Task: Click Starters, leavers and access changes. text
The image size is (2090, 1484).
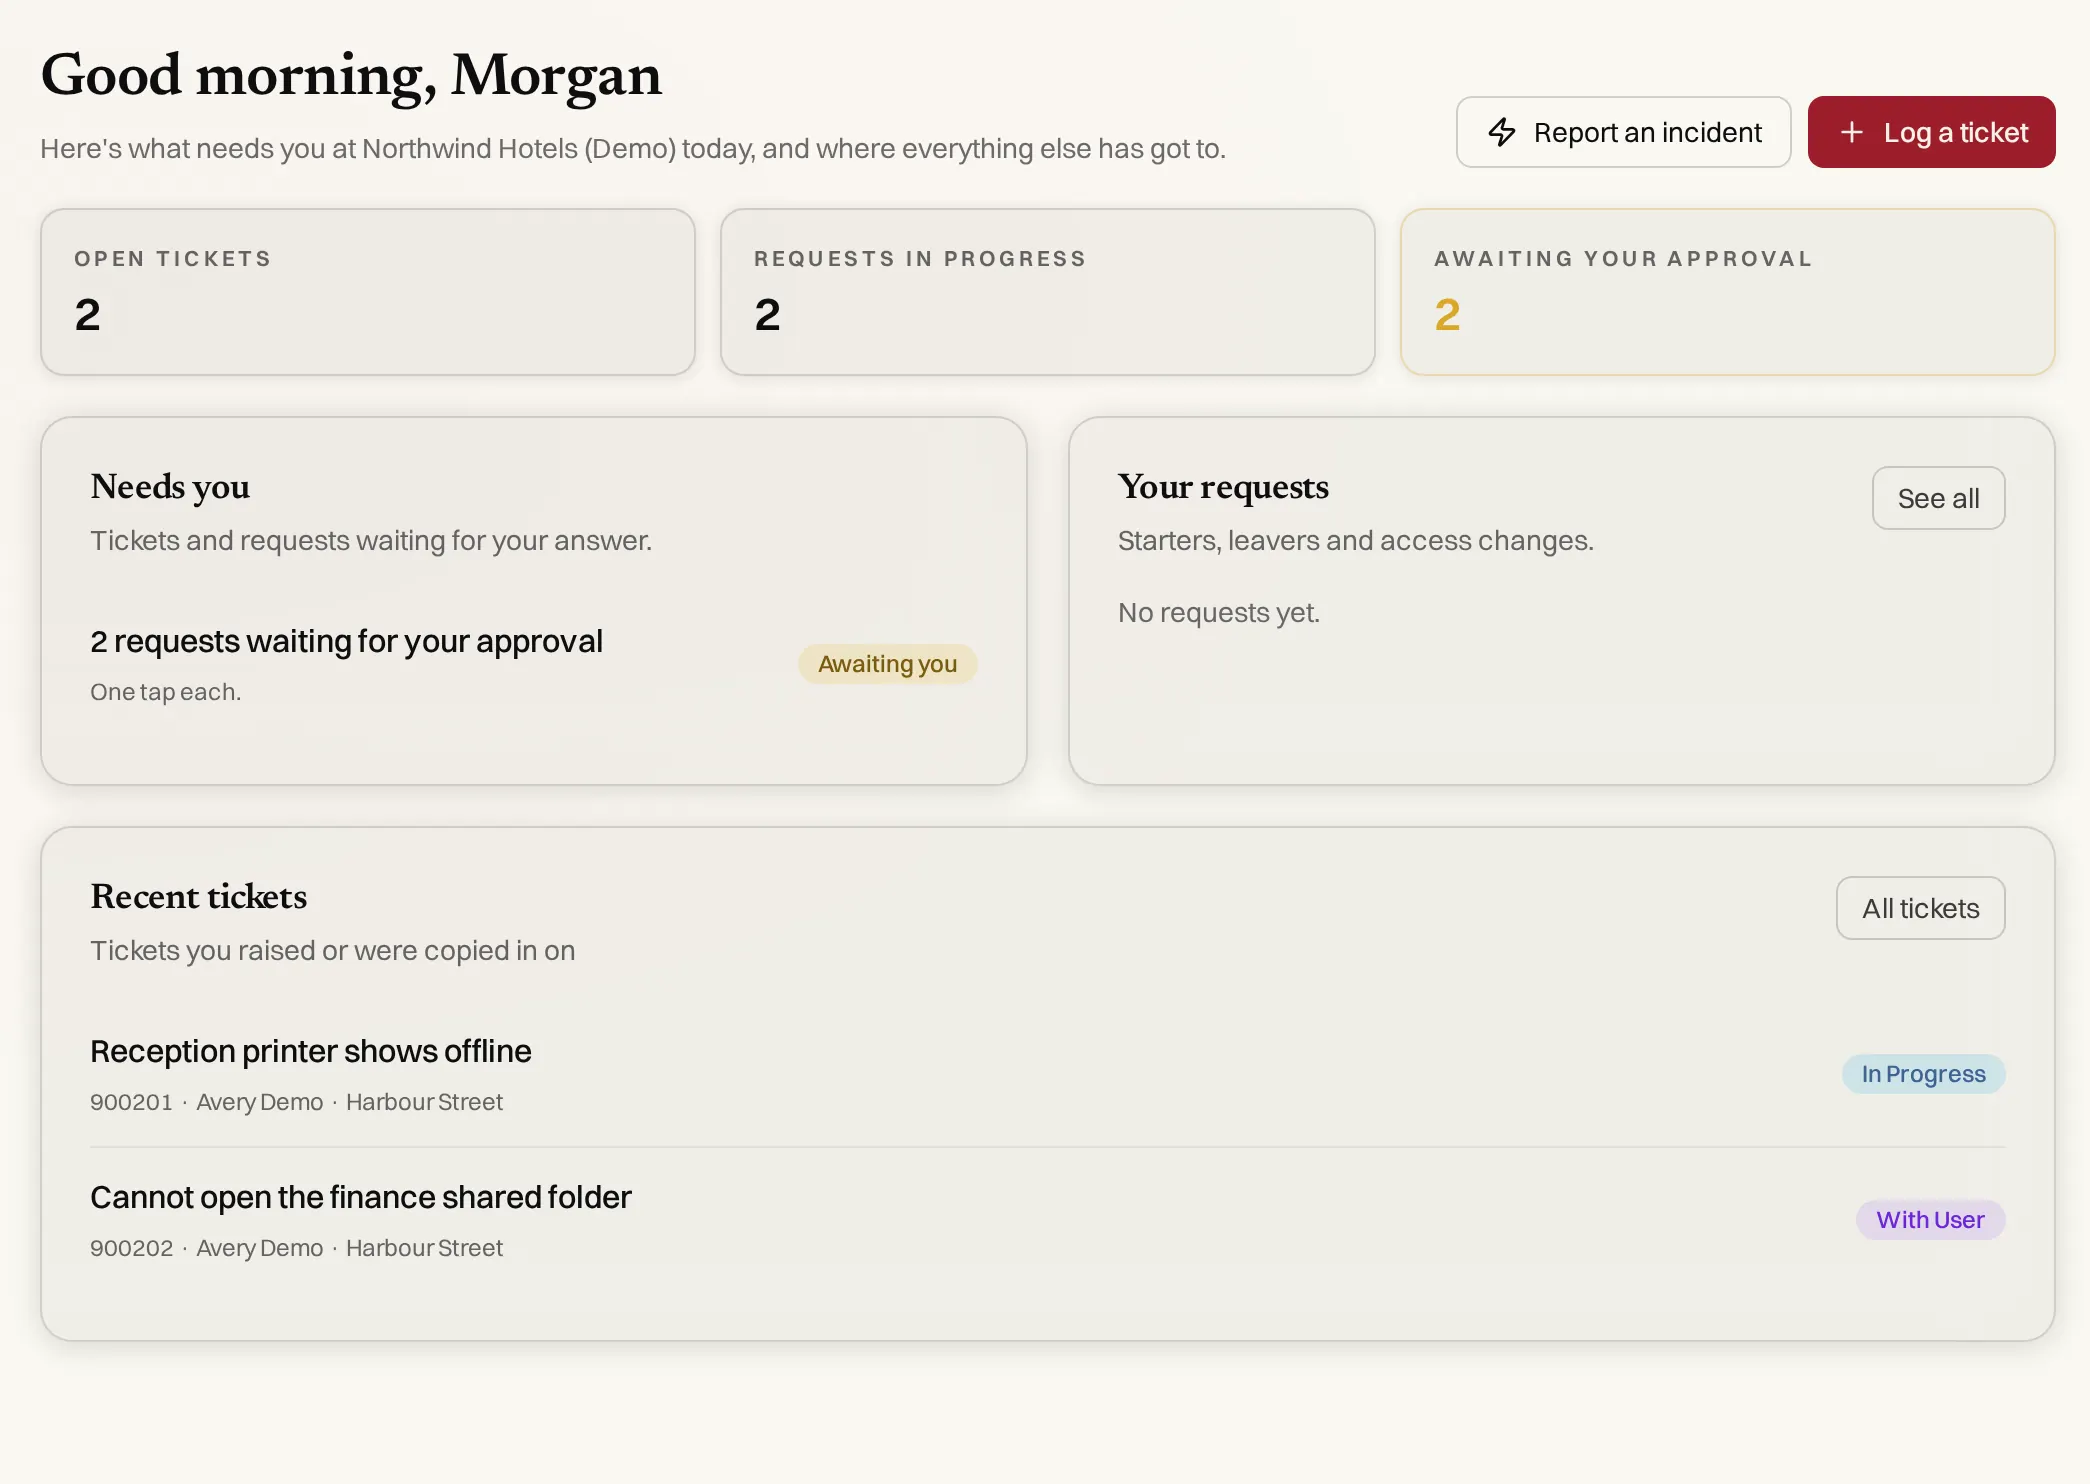Action: (x=1355, y=540)
